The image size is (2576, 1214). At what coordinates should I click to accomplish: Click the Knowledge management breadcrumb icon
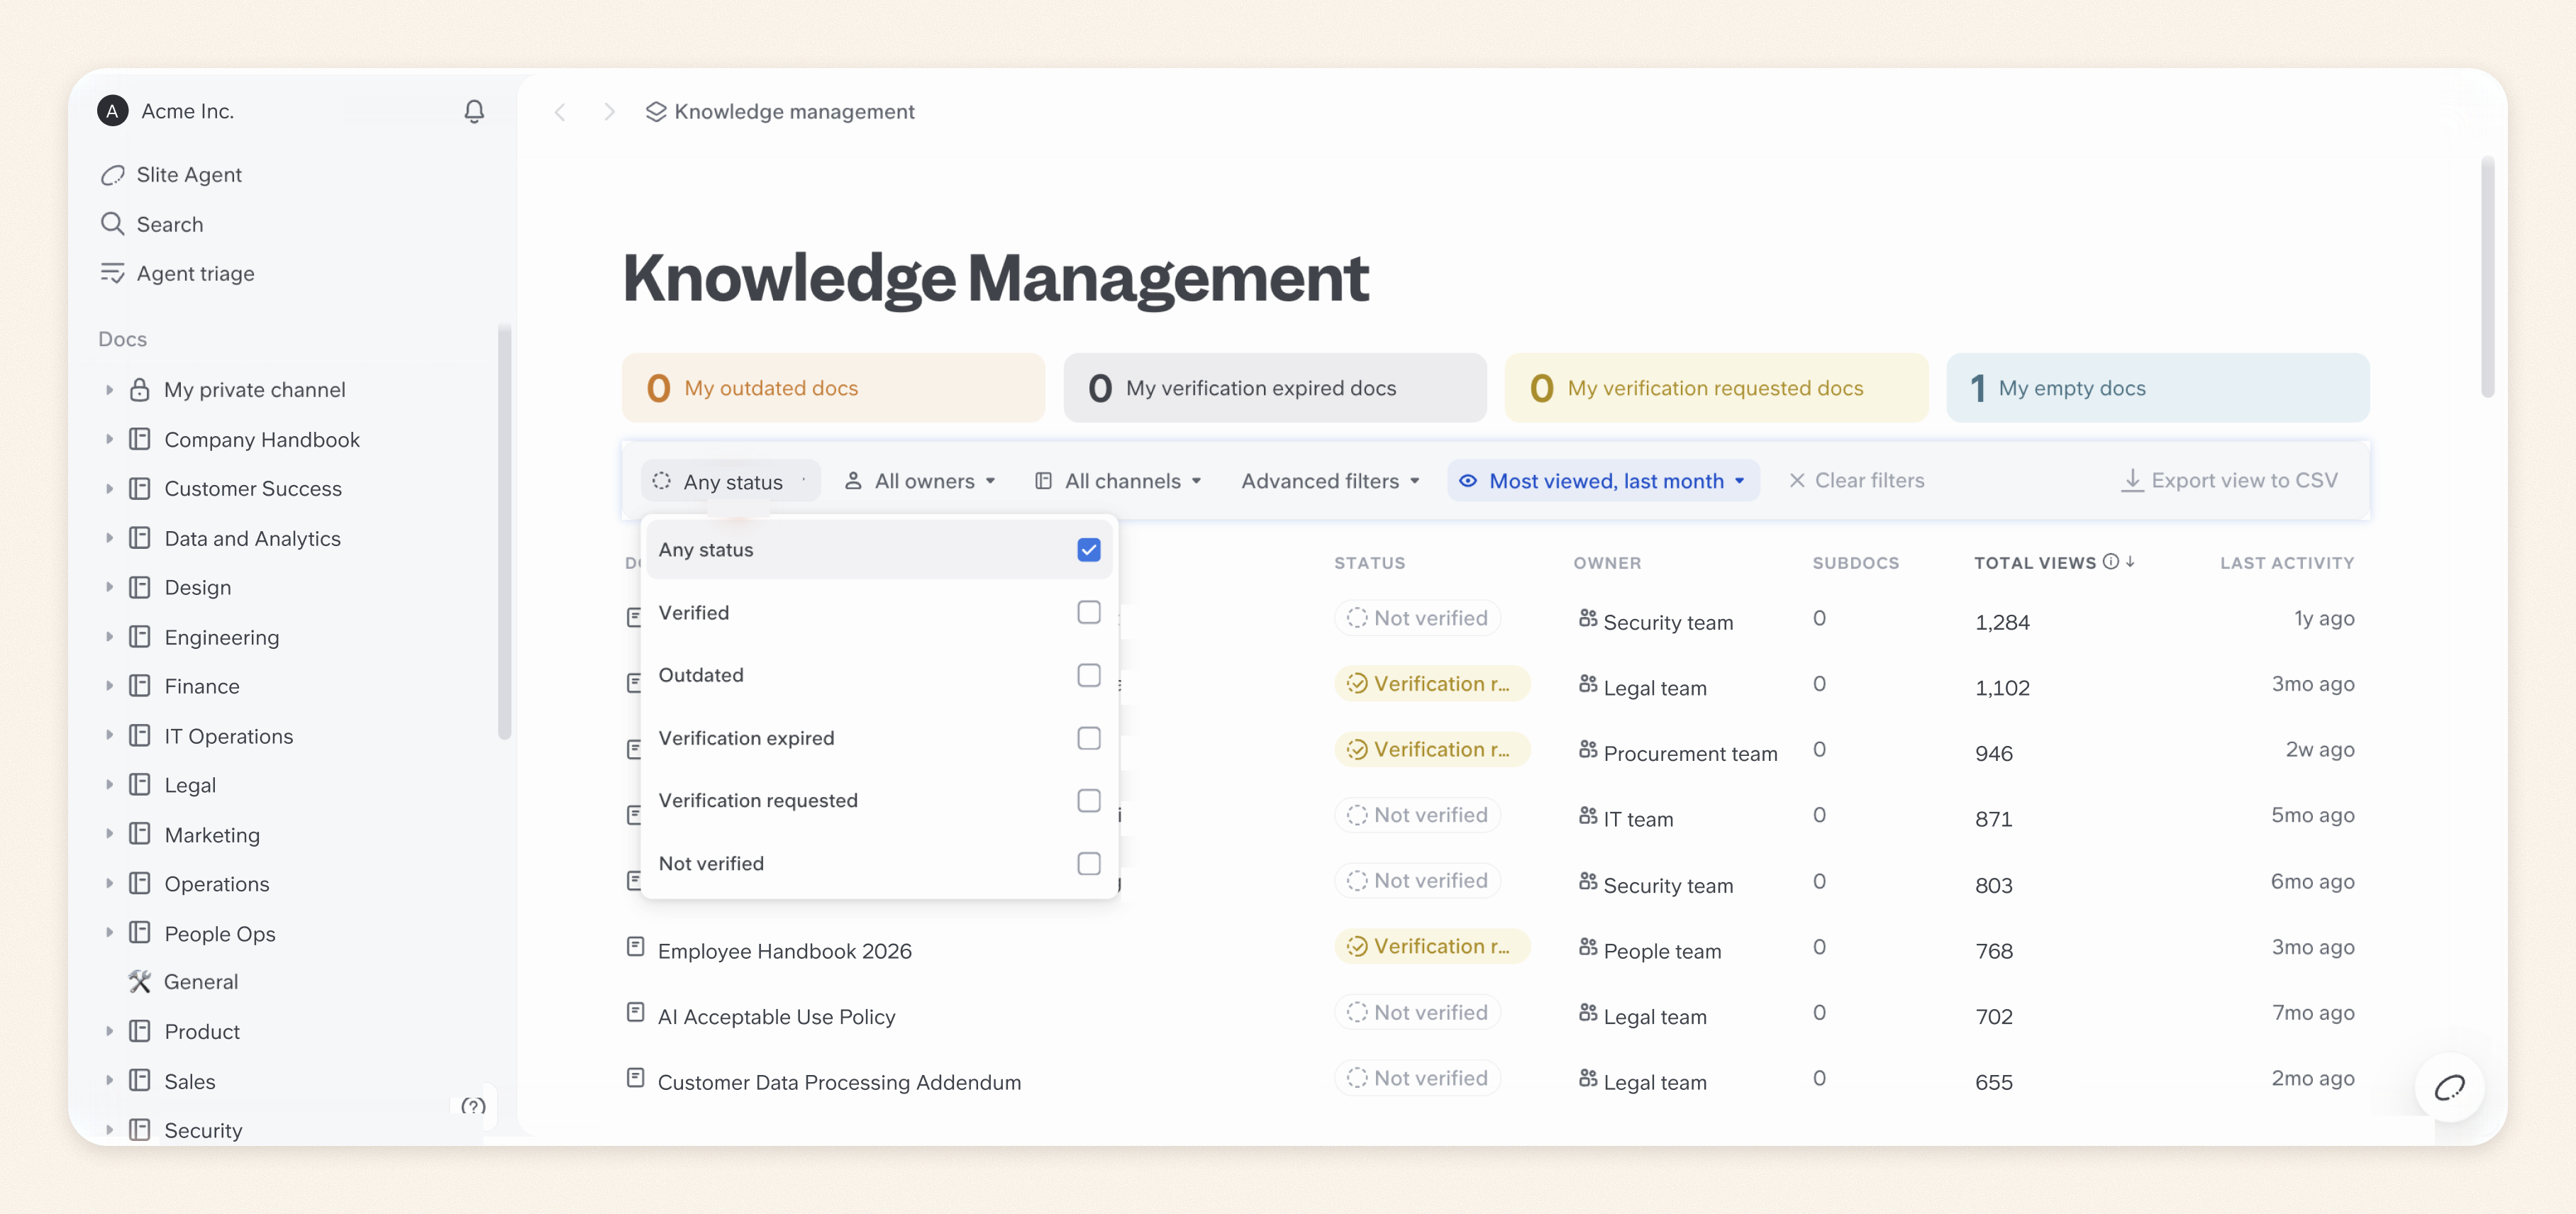(656, 112)
